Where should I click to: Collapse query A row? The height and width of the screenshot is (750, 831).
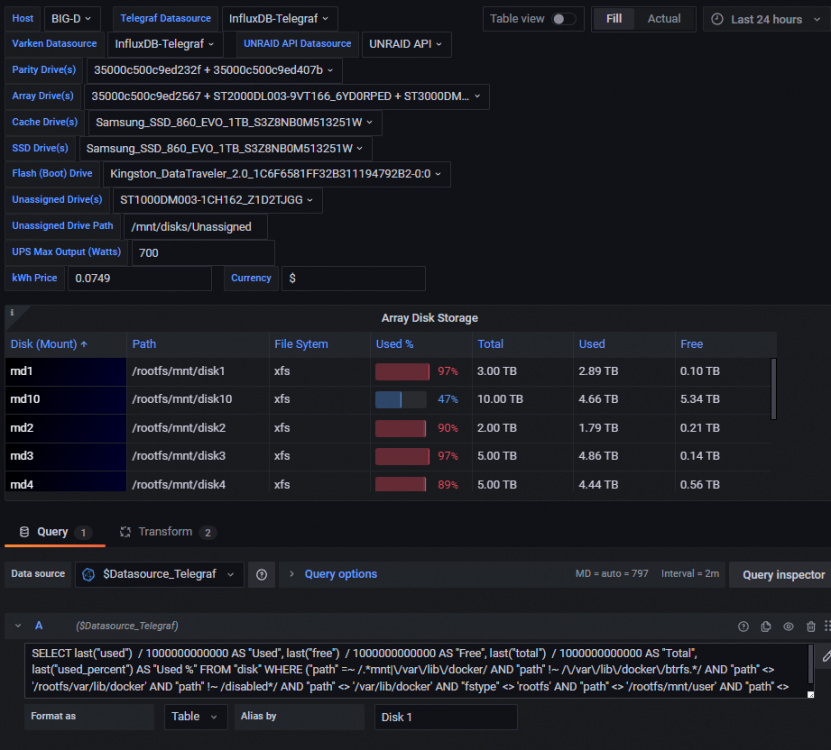[x=18, y=626]
